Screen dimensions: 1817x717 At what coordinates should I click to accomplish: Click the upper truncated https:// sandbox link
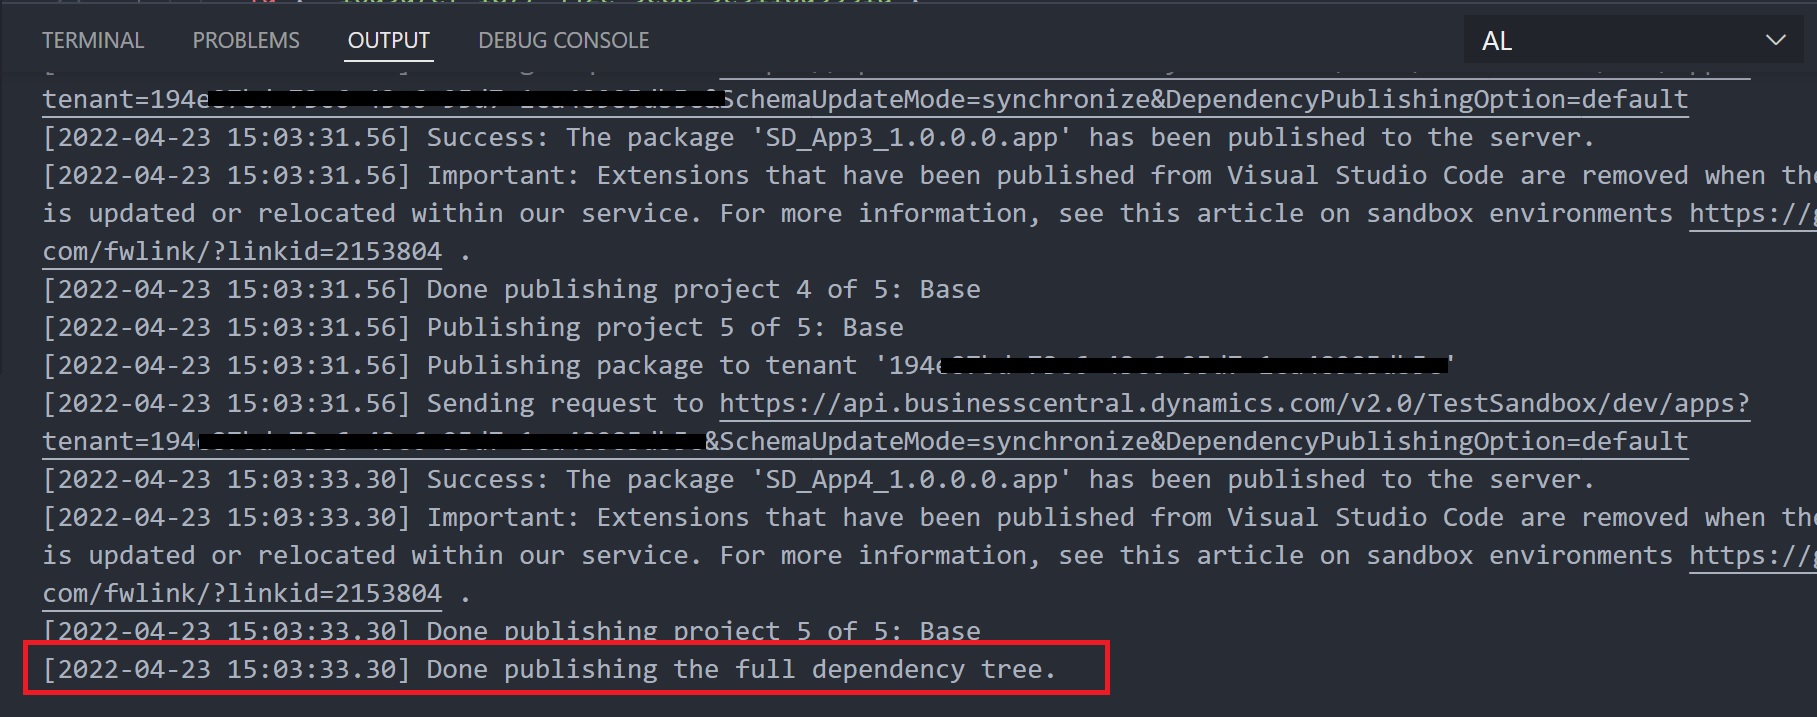click(1751, 214)
